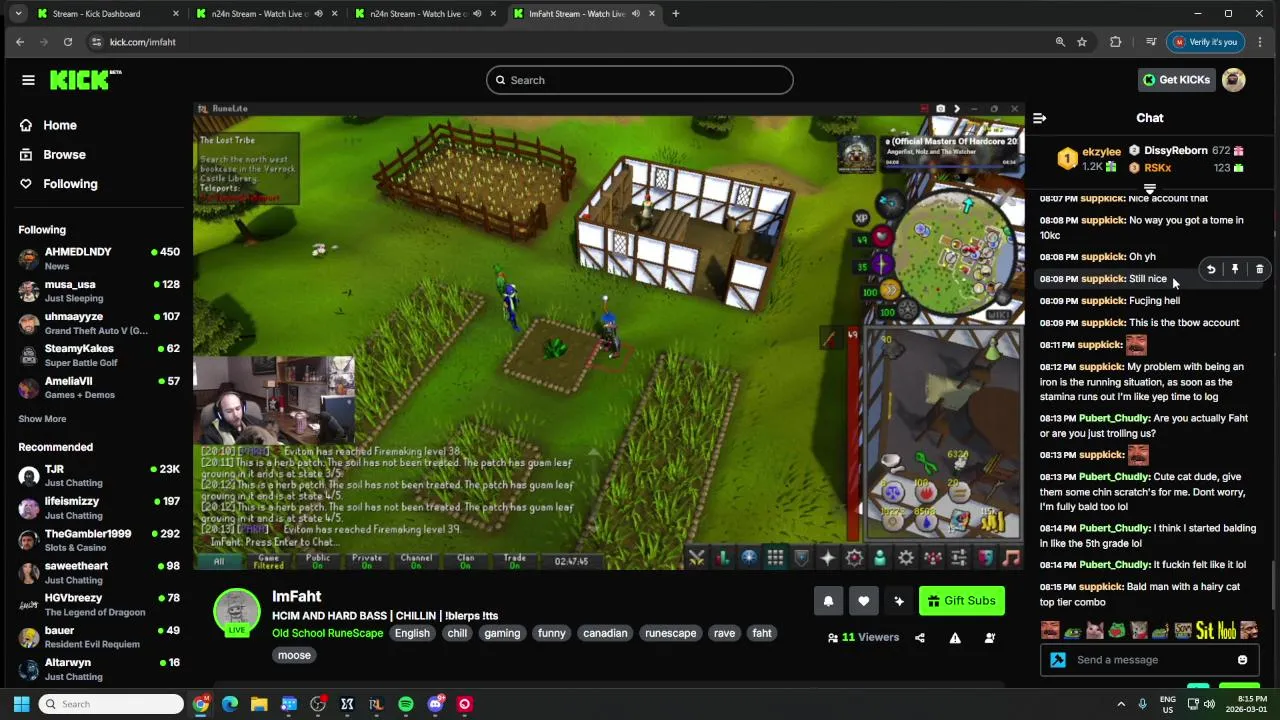Bookmark this page with the star icon
The width and height of the screenshot is (1280, 720).
pyautogui.click(x=1082, y=42)
